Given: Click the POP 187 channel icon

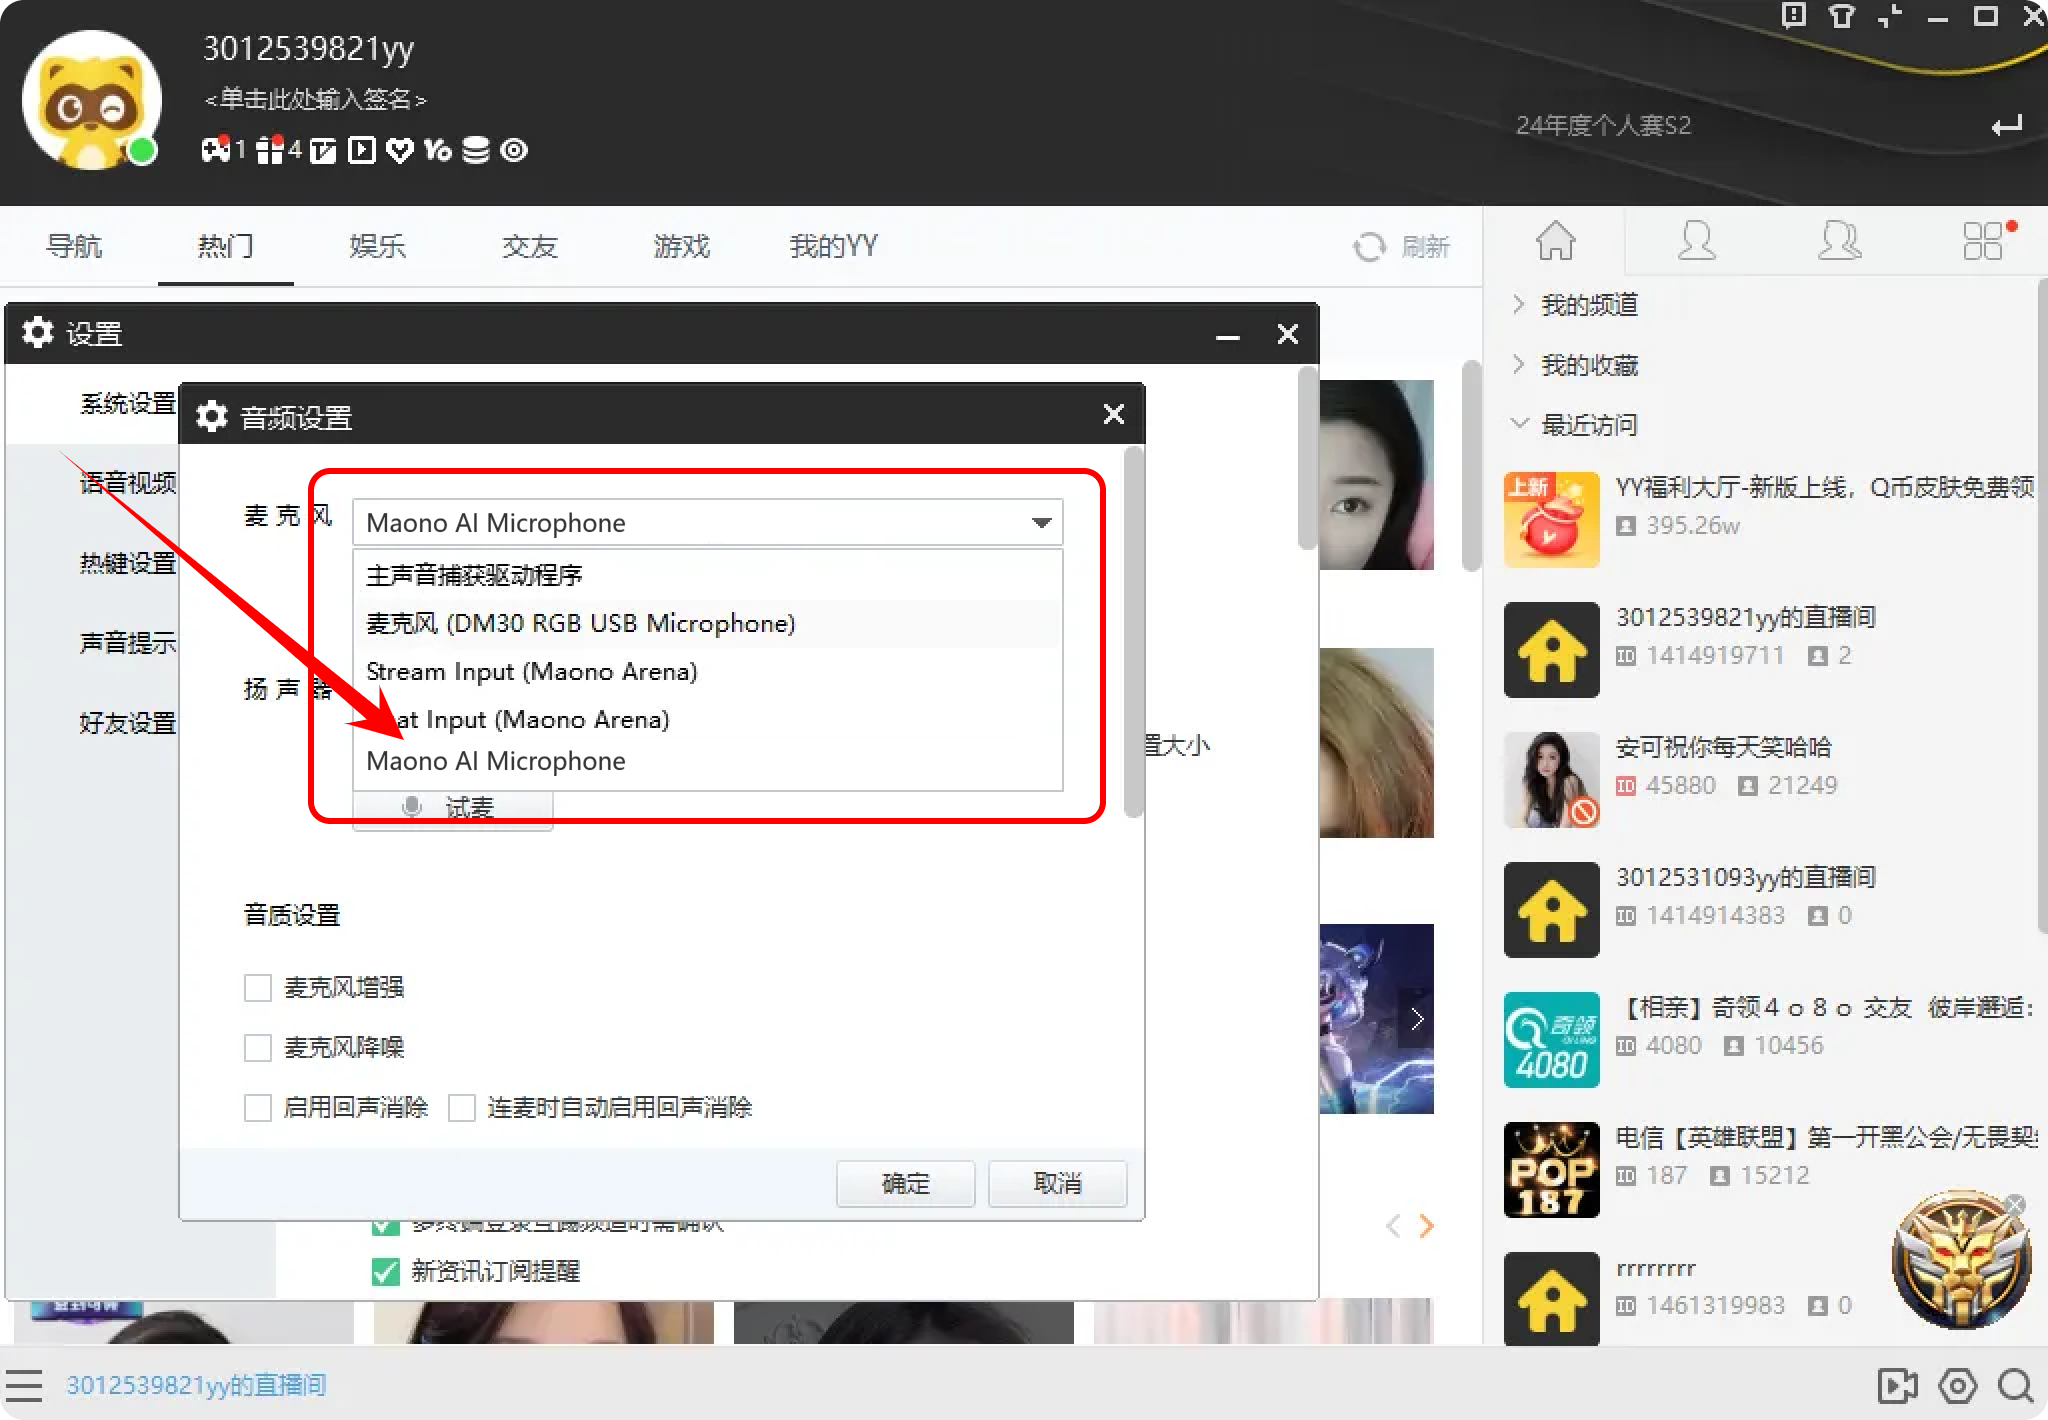Looking at the screenshot, I should [1552, 1170].
